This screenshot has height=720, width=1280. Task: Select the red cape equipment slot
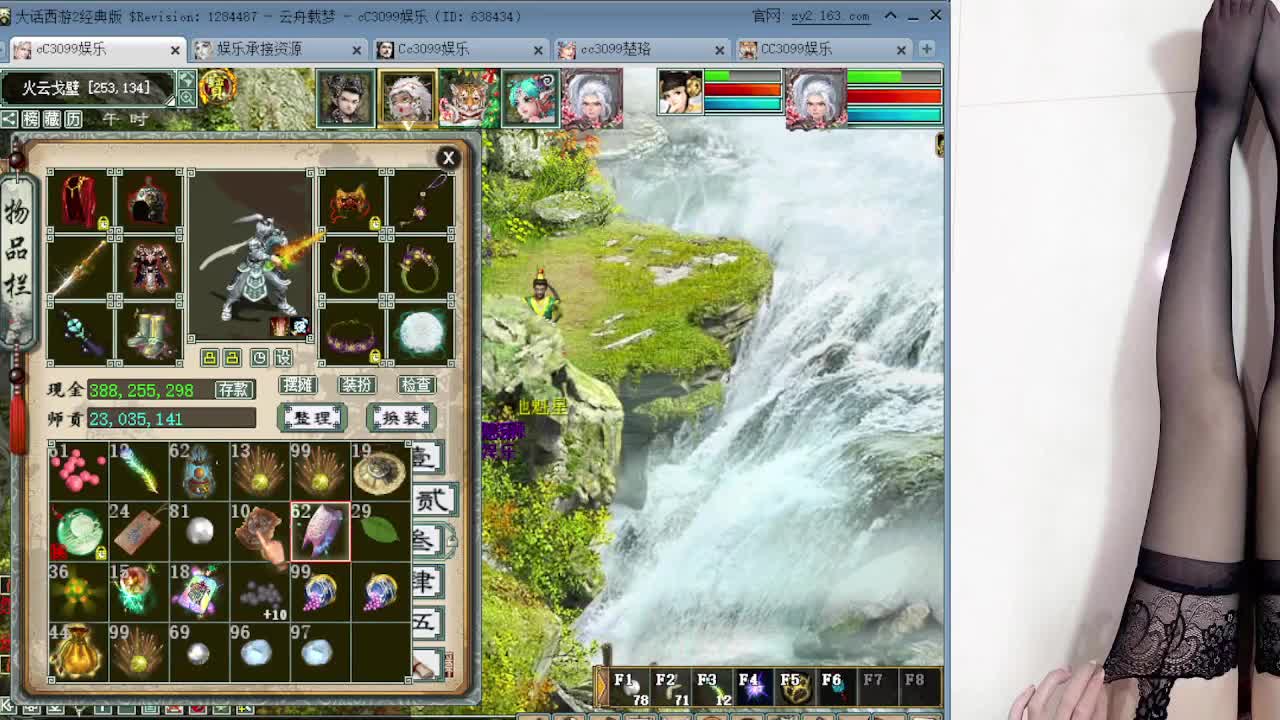point(80,200)
